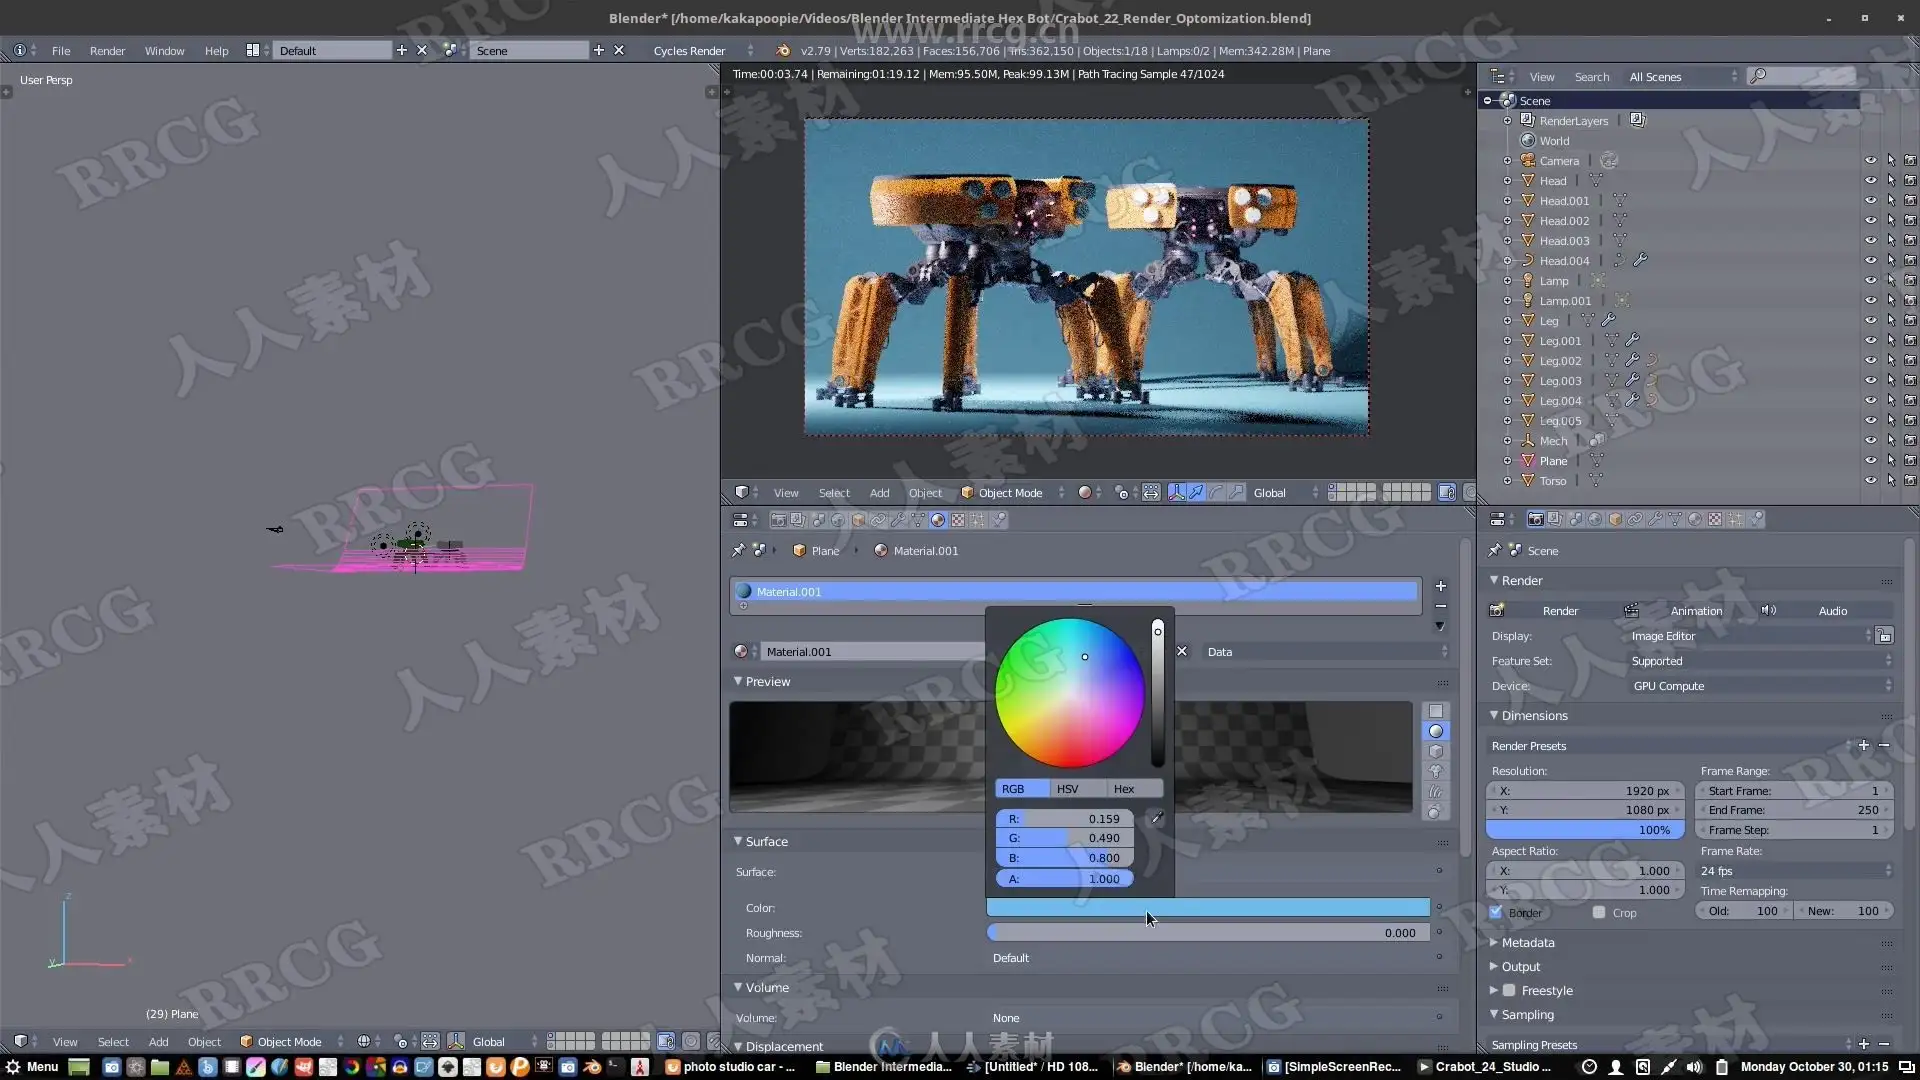Click the eyedropper in the color picker
Screen dimensions: 1920x1080
pyautogui.click(x=1157, y=818)
